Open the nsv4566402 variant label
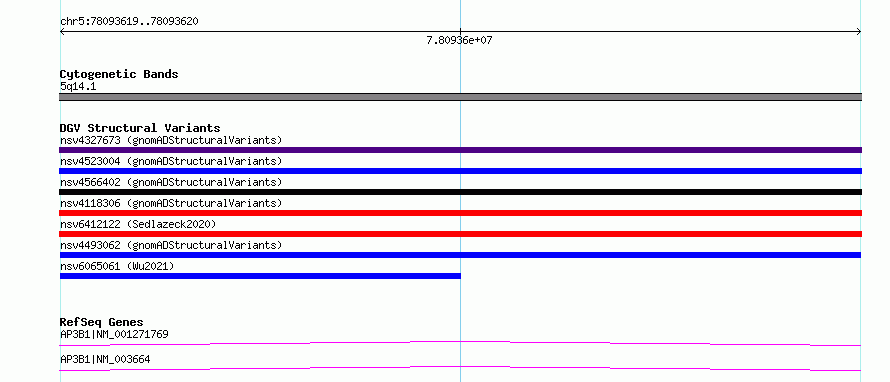The height and width of the screenshot is (382, 890). pos(171,182)
